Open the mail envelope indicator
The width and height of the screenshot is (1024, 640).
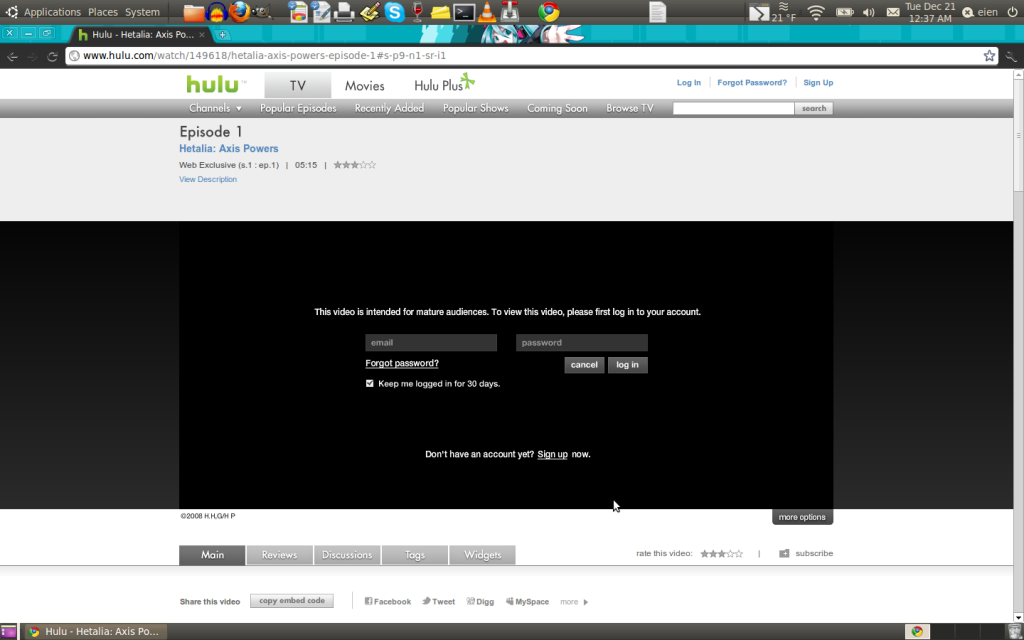click(x=893, y=12)
